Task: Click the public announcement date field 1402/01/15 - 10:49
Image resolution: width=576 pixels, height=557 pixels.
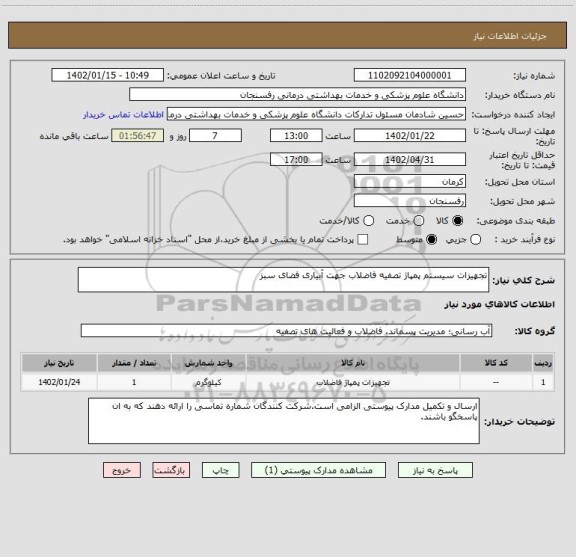Action: [x=108, y=75]
